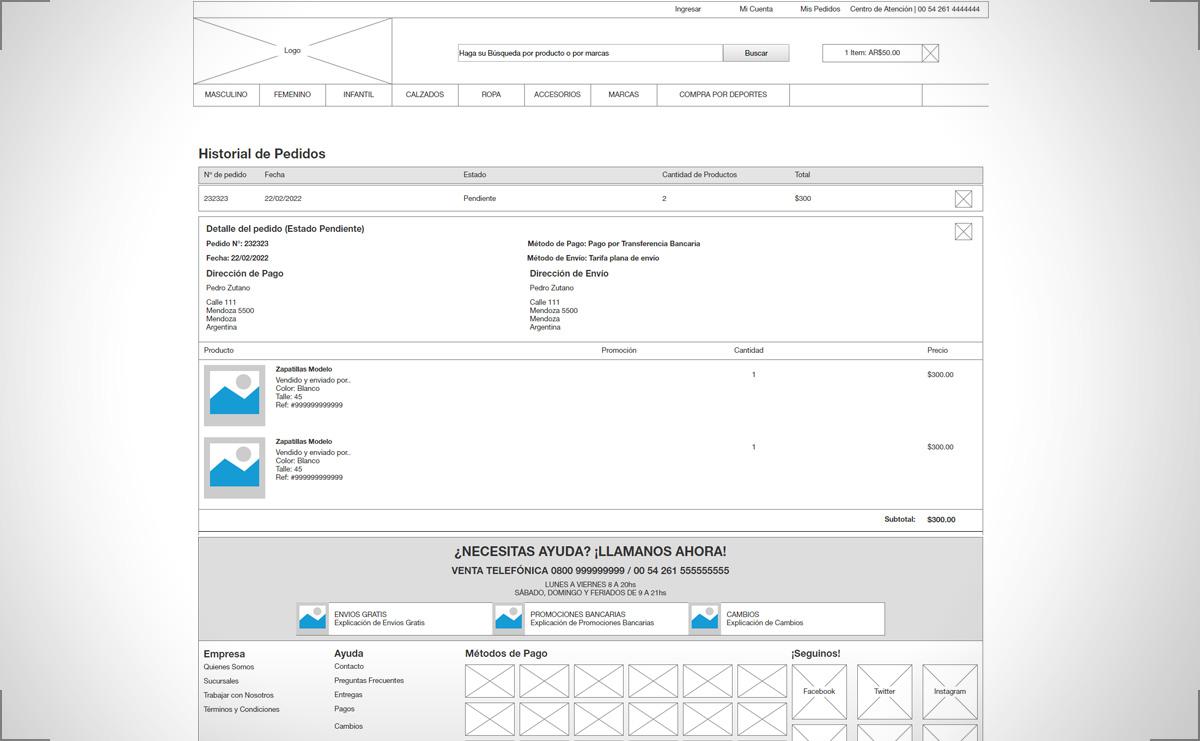Click the Contacto help link
This screenshot has height=741, width=1200.
[349, 666]
